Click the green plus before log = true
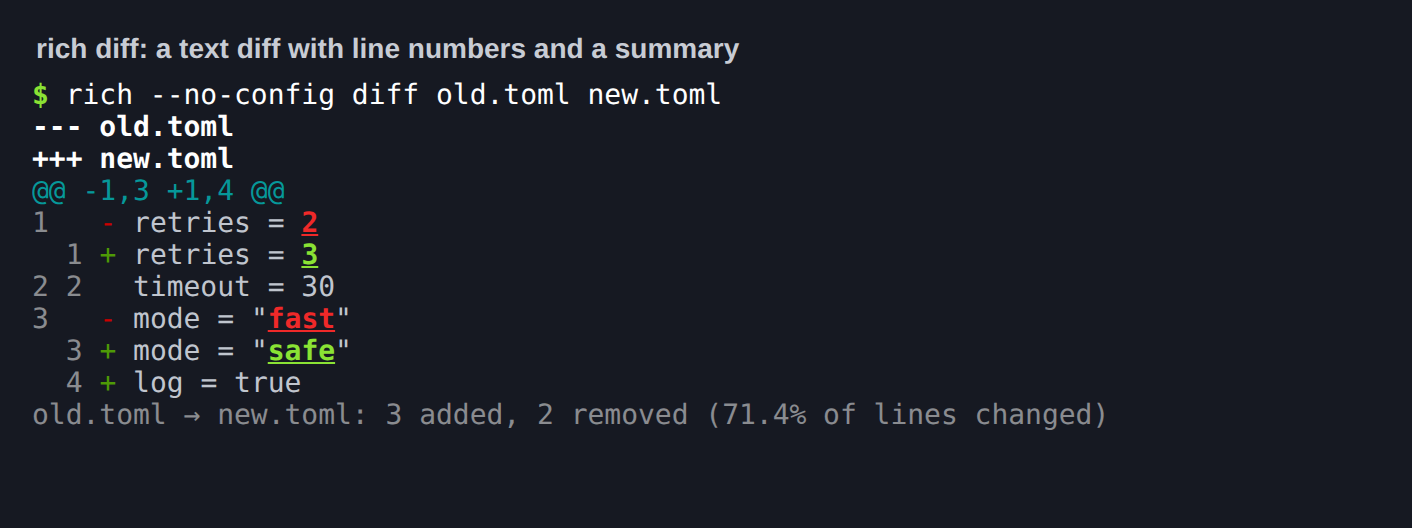 [x=108, y=383]
